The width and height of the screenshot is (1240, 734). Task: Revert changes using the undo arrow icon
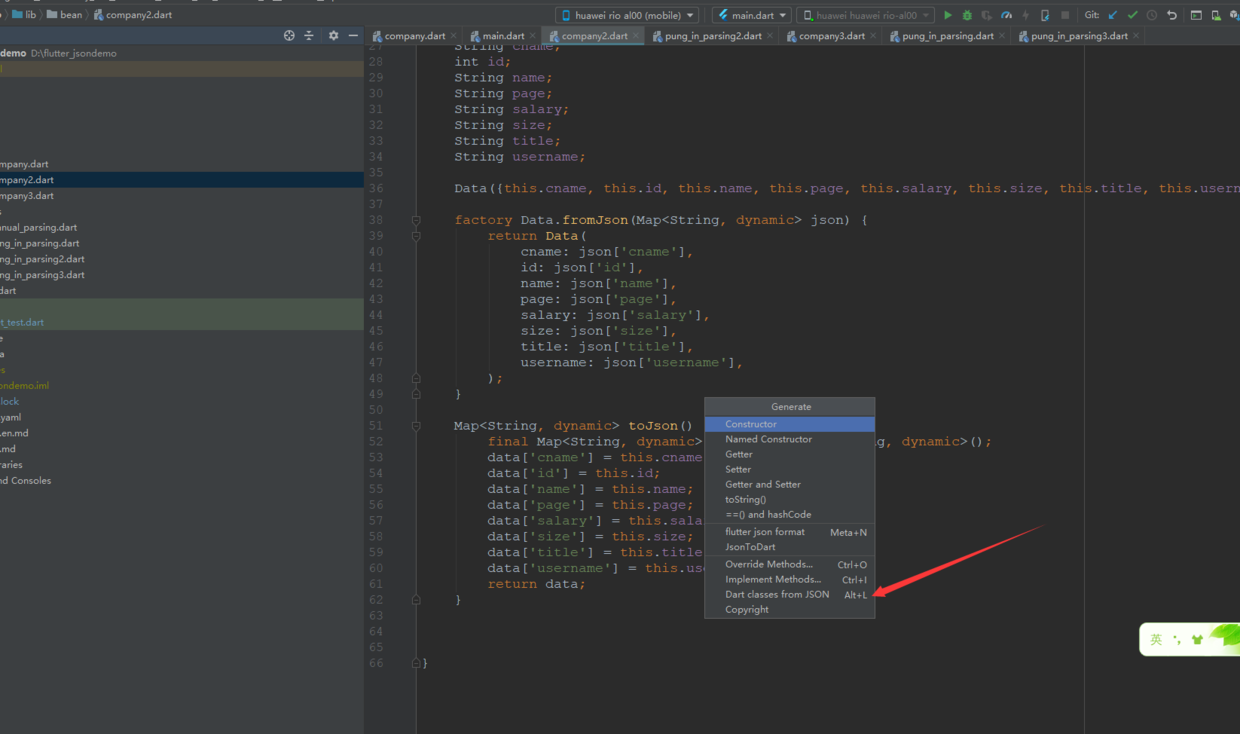click(1172, 15)
